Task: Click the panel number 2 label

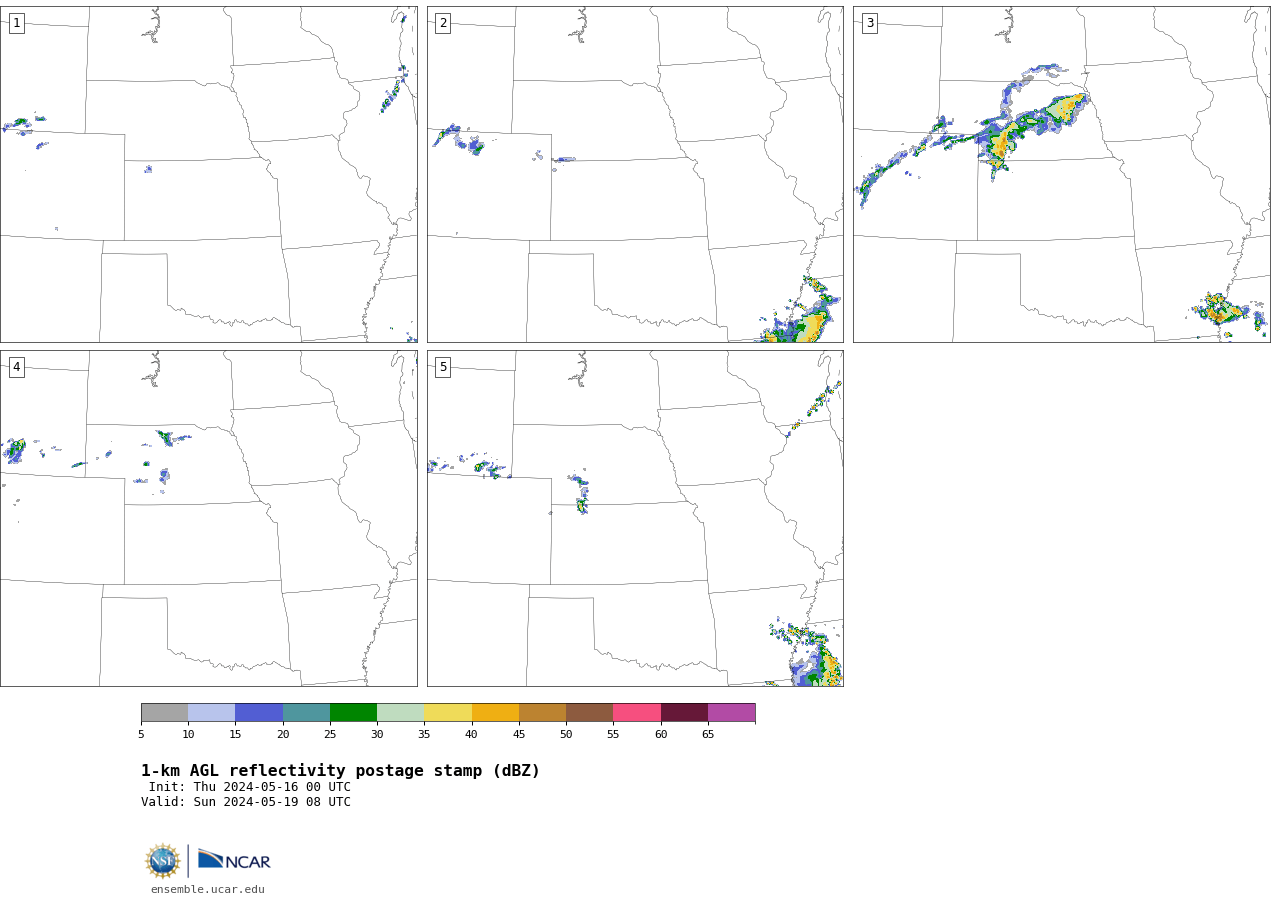Action: pos(443,23)
